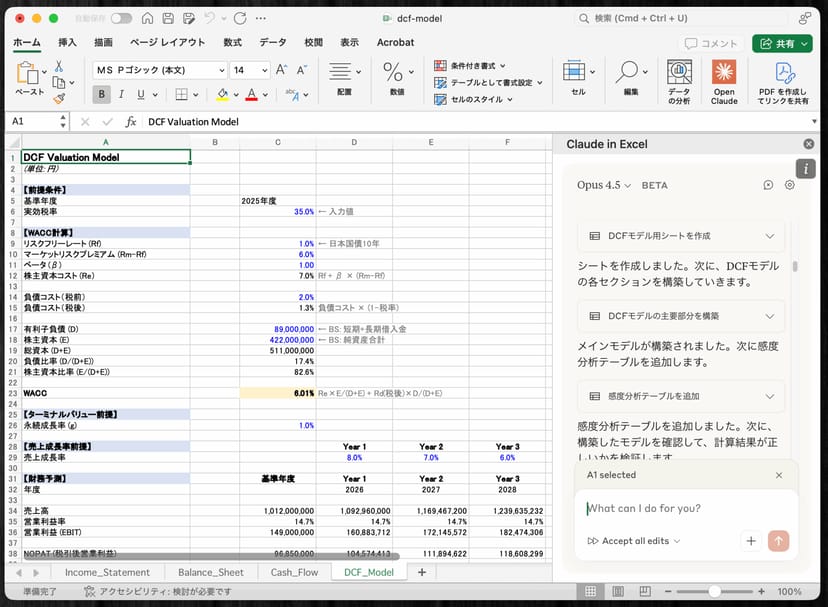This screenshot has width=828, height=607.
Task: Toggle bold formatting
Action: [101, 95]
